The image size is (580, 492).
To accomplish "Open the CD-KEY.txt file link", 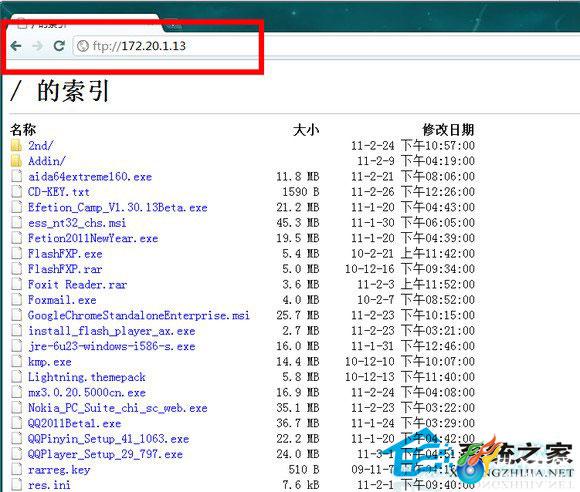I will click(59, 192).
